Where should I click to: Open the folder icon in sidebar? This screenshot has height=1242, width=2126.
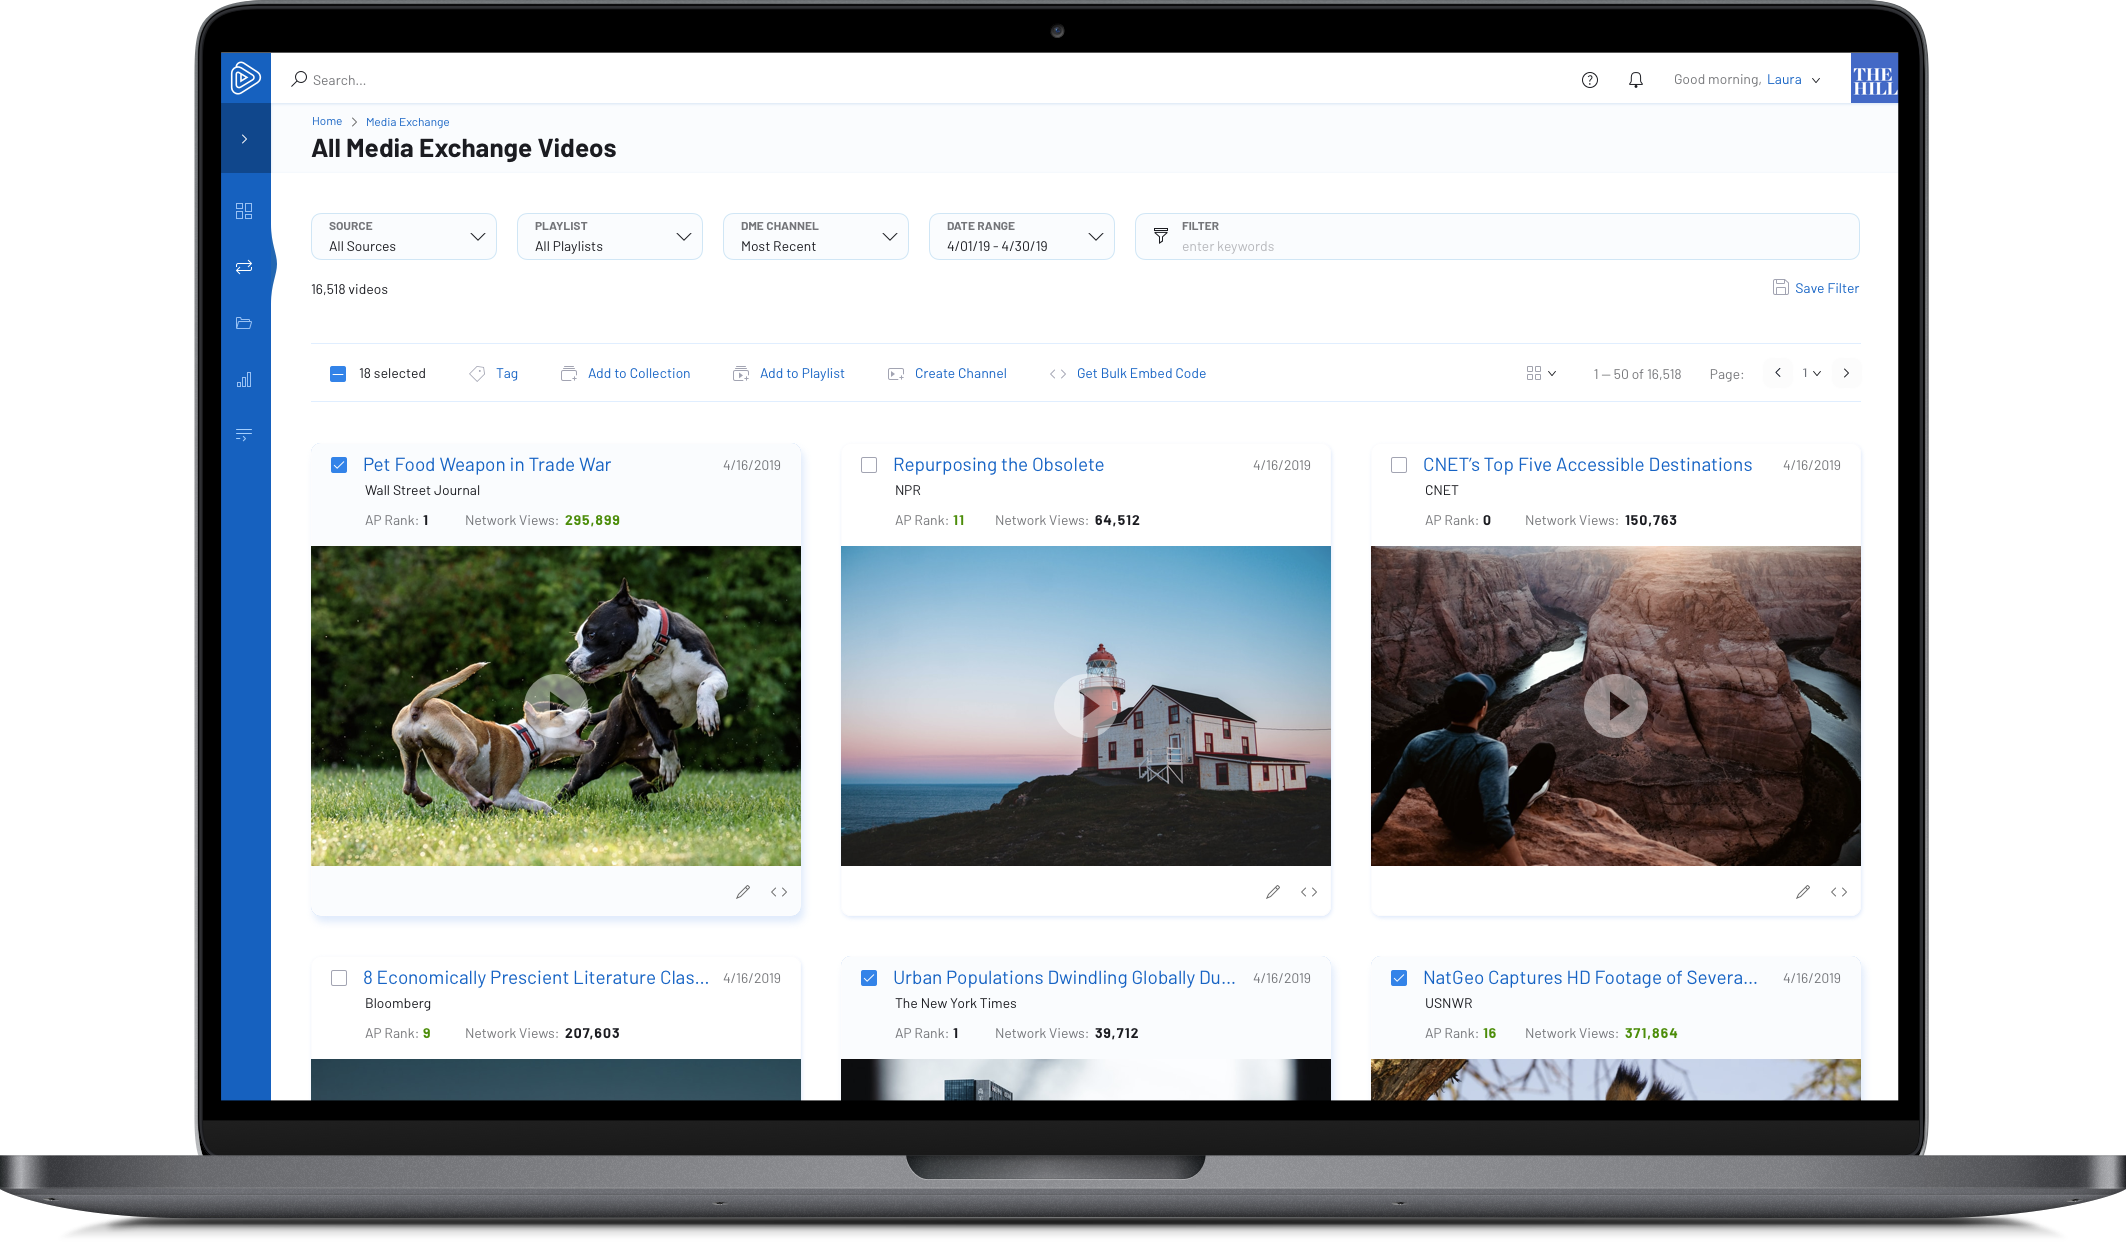point(244,323)
